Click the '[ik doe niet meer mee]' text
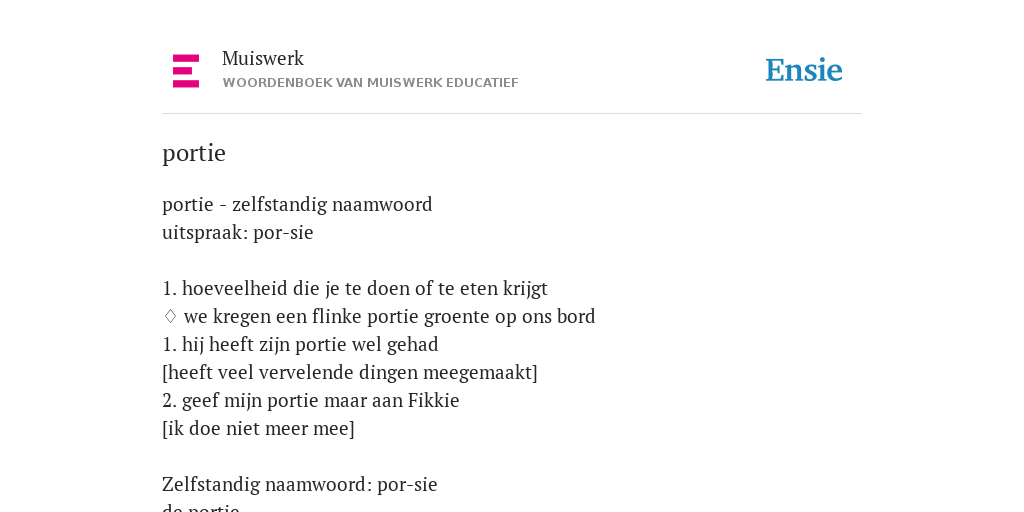Screen dimensions: 1024x512 pyautogui.click(x=258, y=428)
